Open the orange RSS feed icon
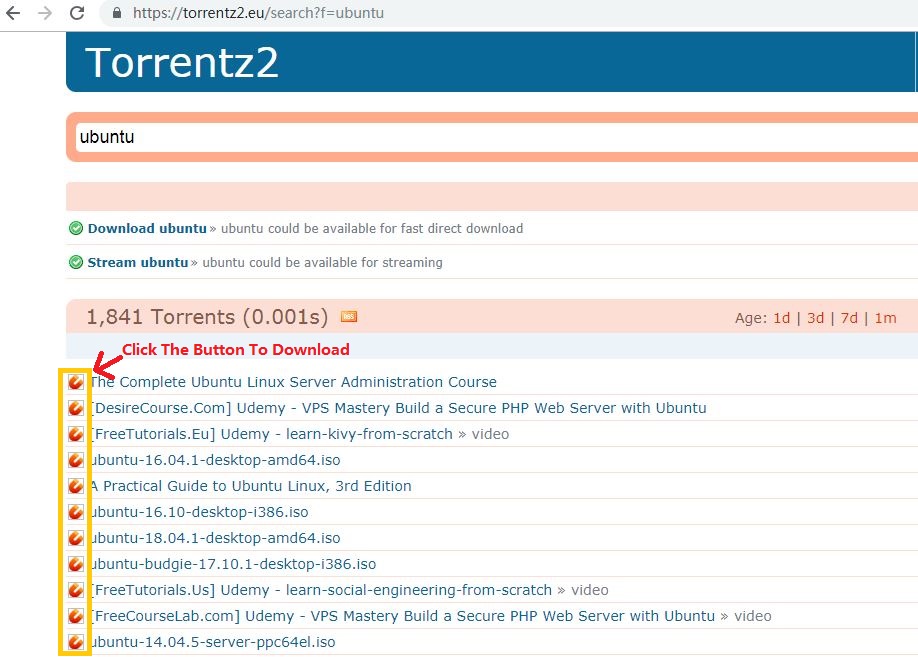The image size is (918, 657). coord(349,317)
